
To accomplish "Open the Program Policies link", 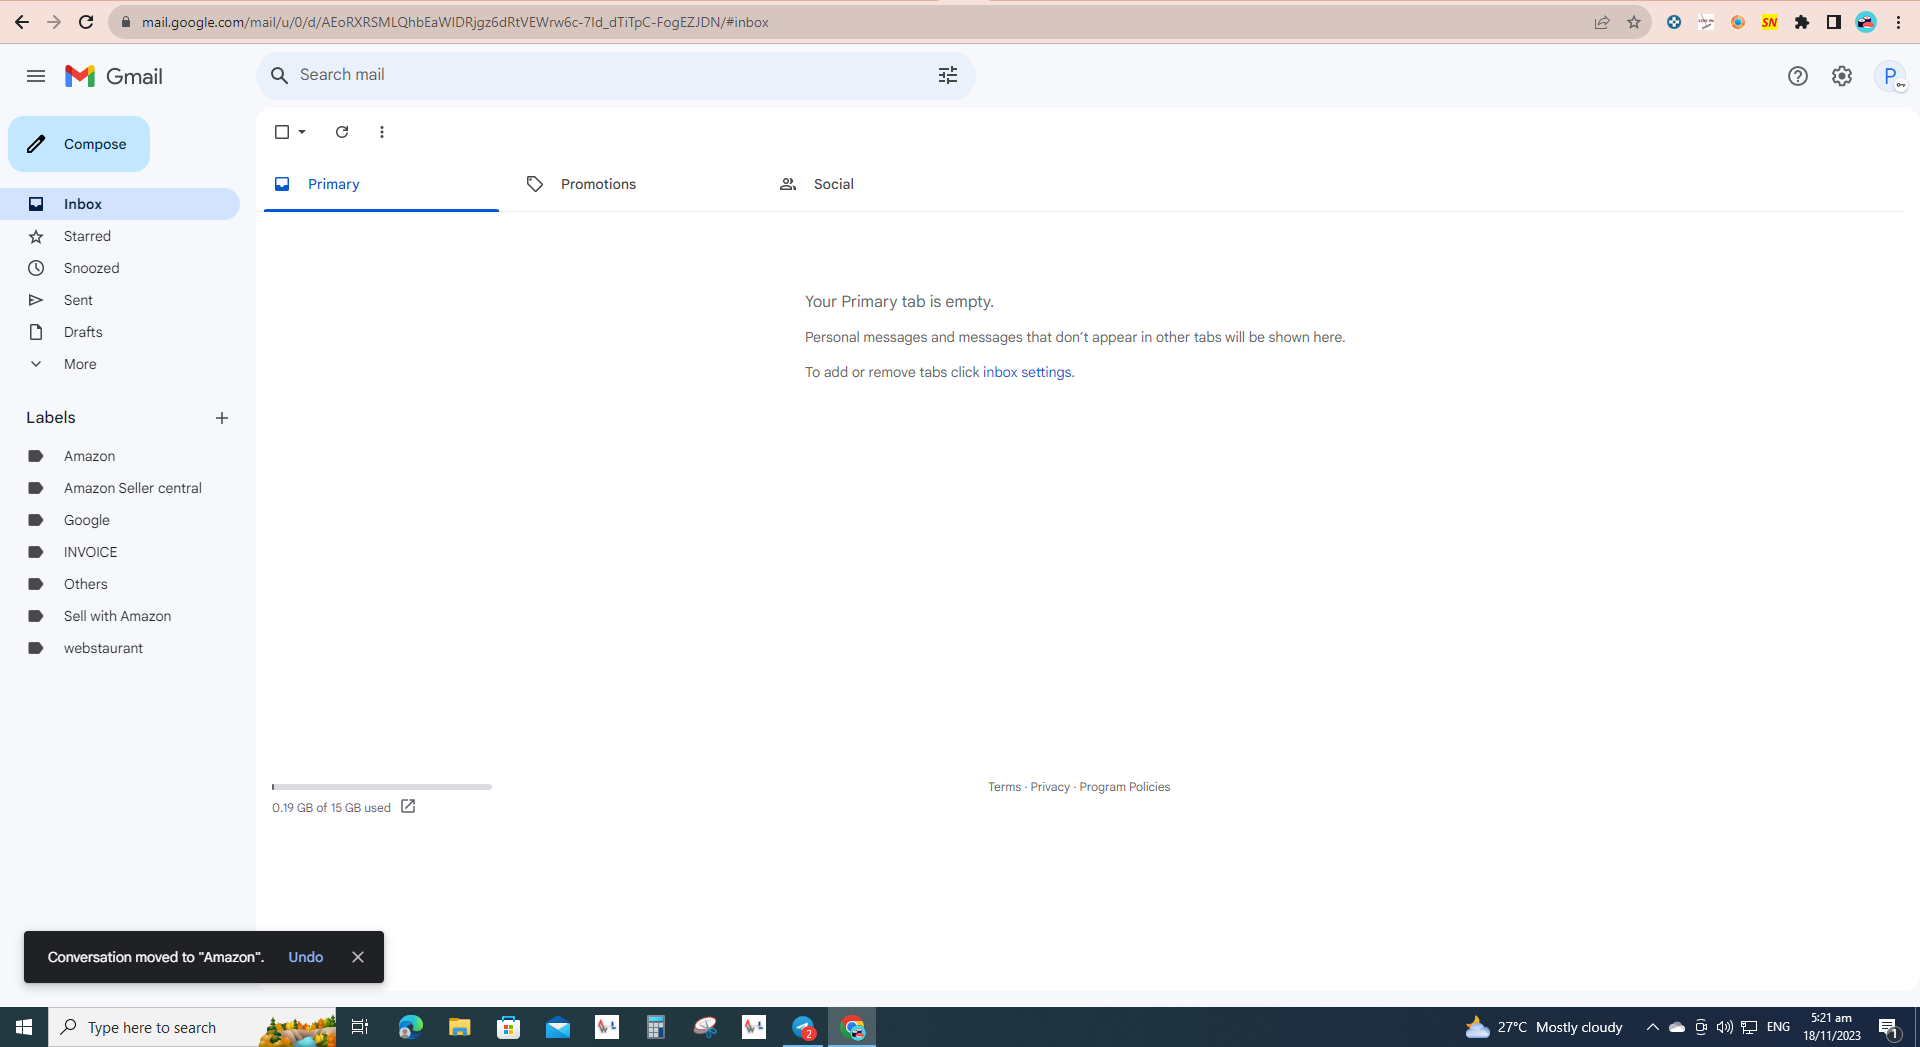I will [1124, 787].
